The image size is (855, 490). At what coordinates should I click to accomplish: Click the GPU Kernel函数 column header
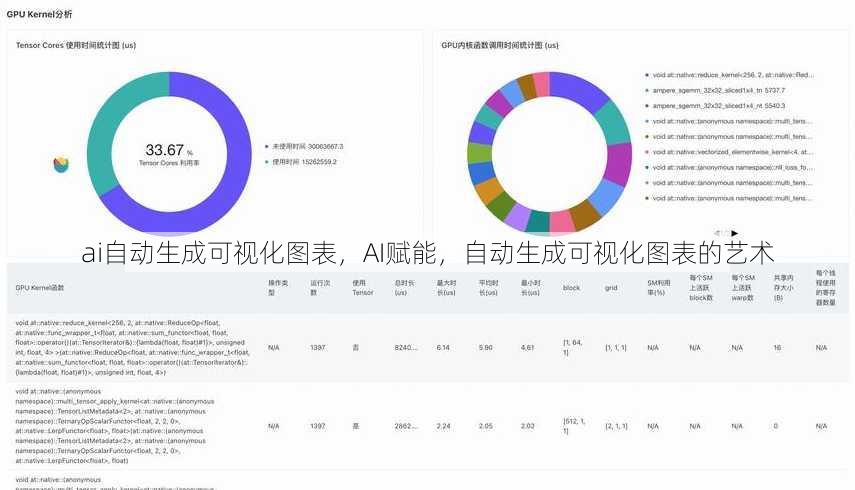click(x=40, y=288)
